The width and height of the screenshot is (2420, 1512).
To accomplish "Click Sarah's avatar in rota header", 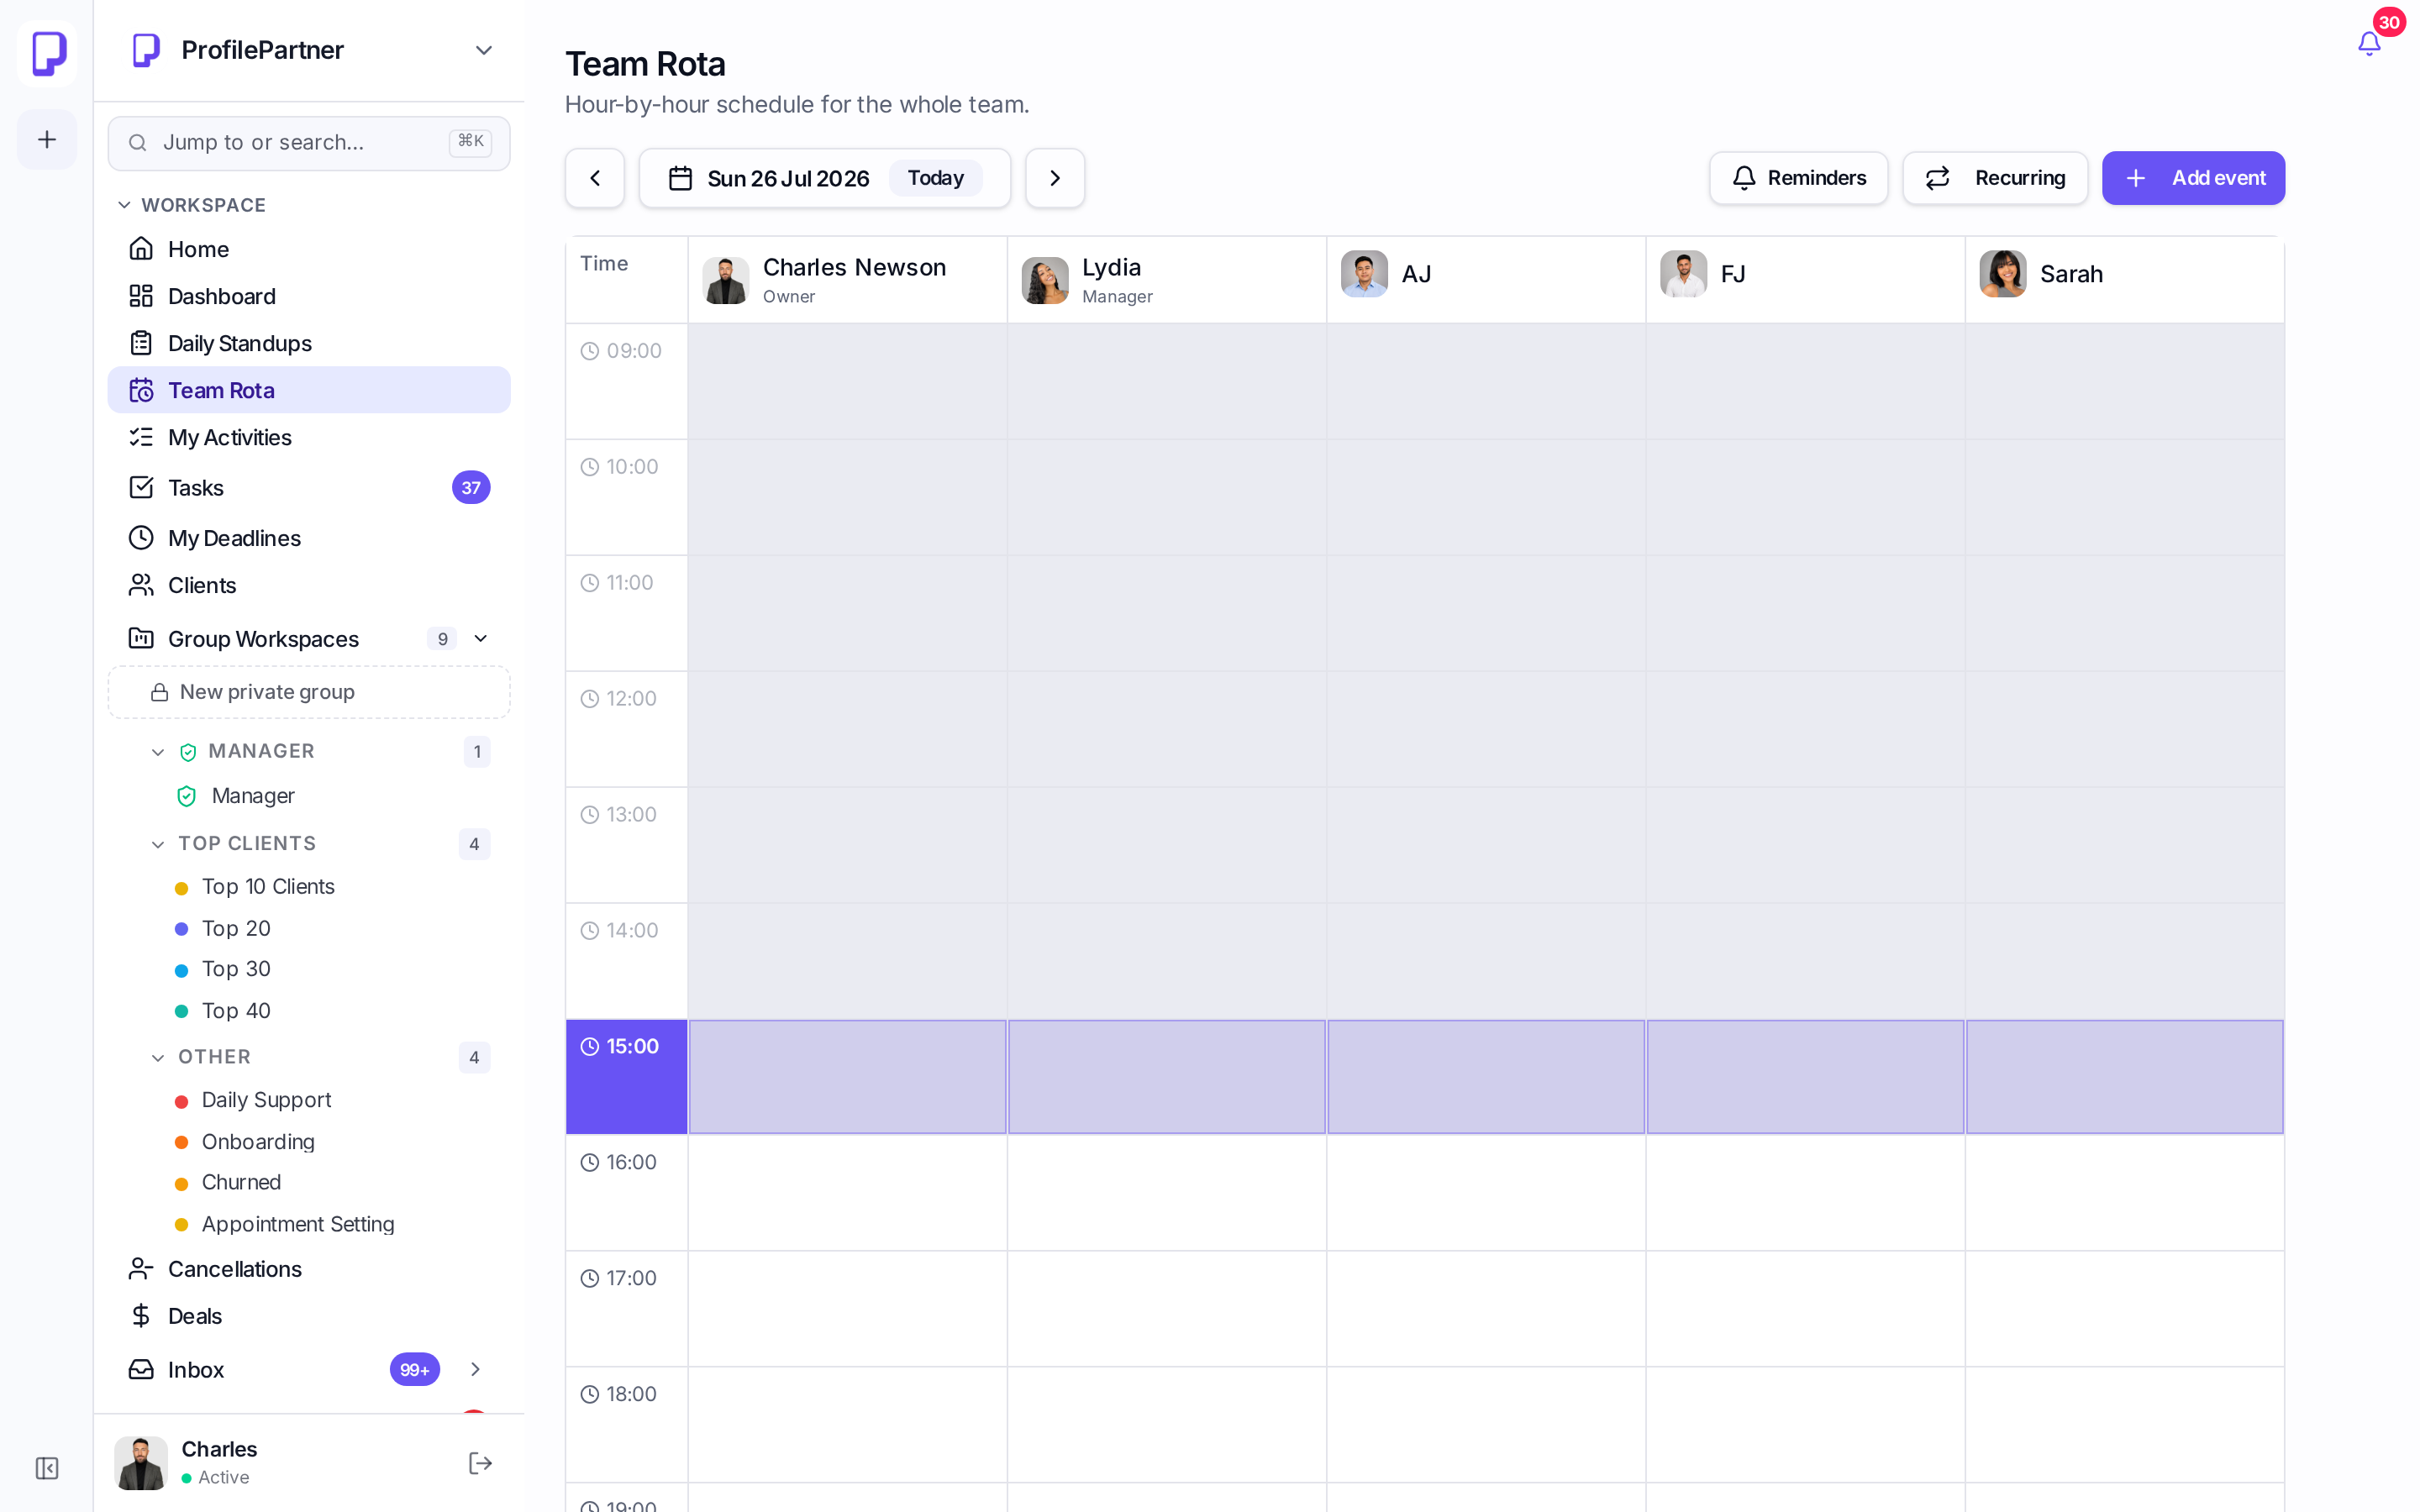I will point(2003,274).
